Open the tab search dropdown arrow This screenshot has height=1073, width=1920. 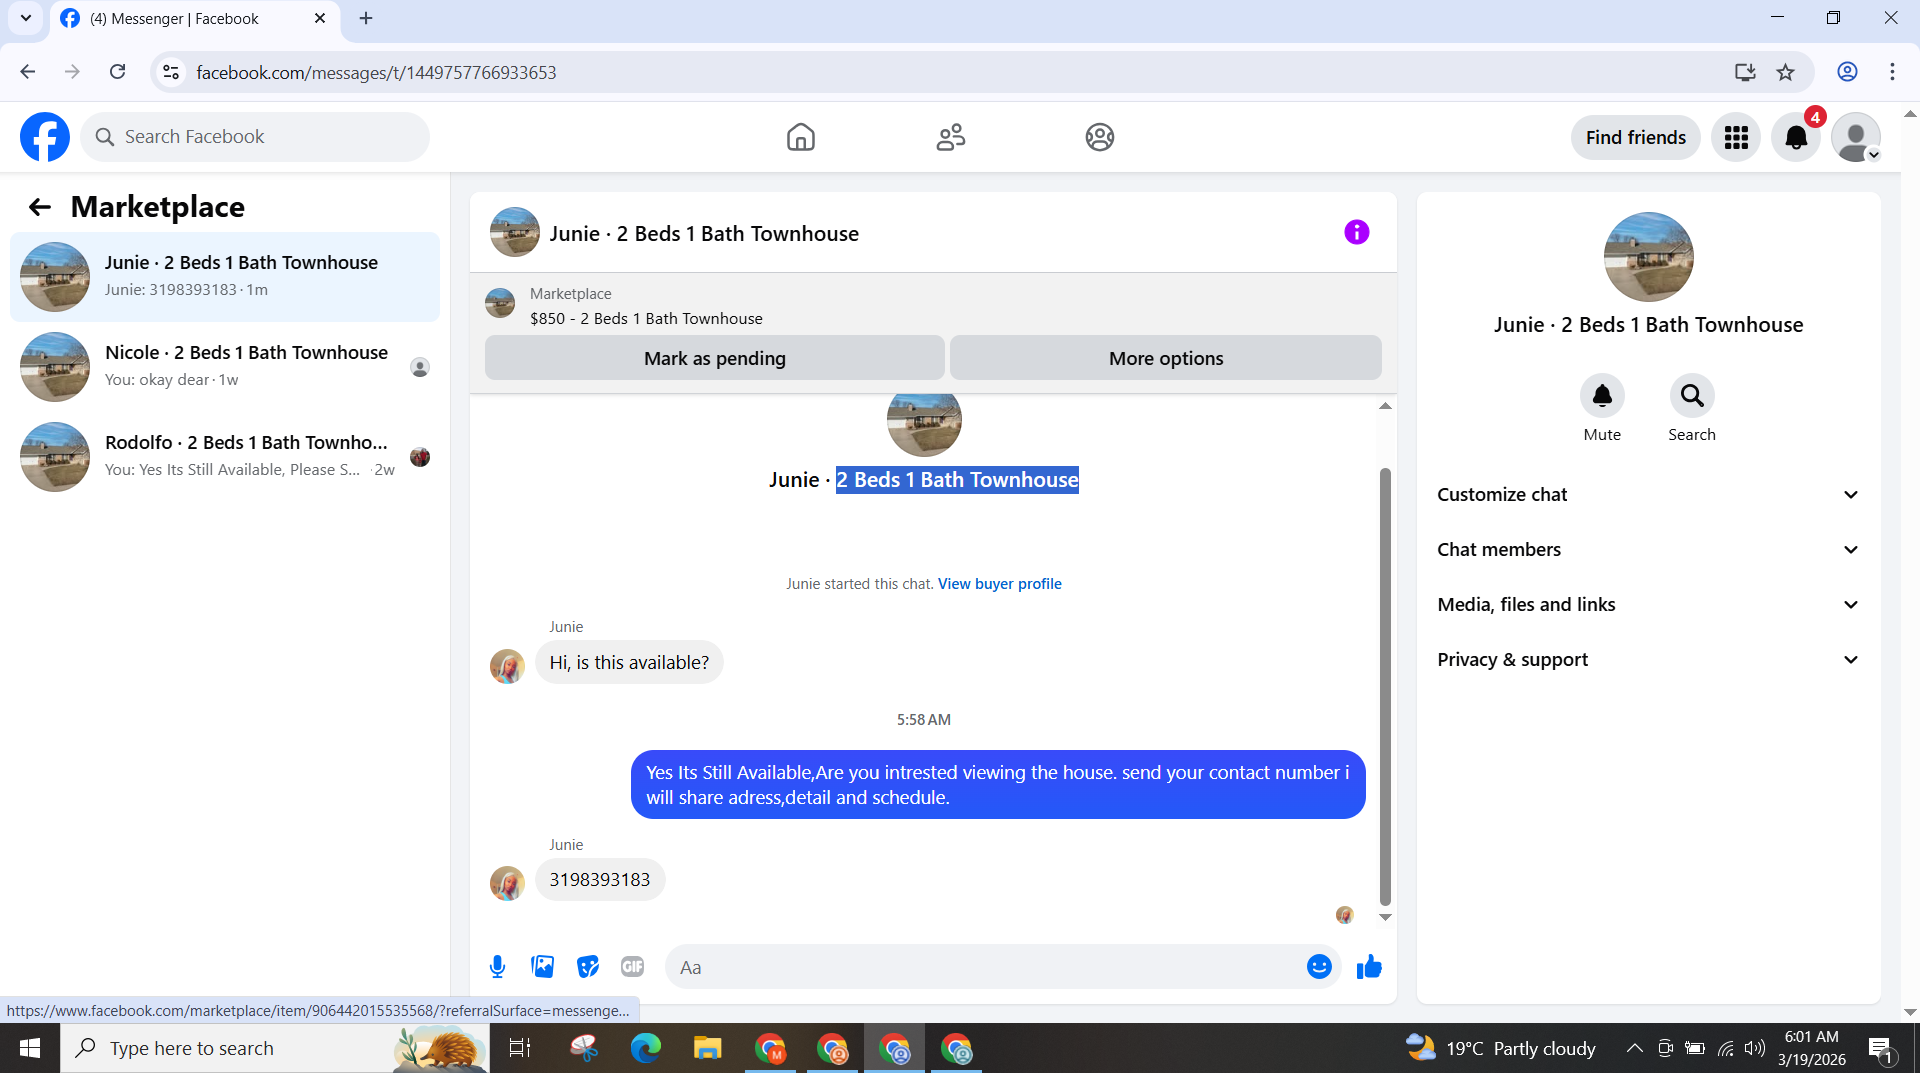(26, 18)
